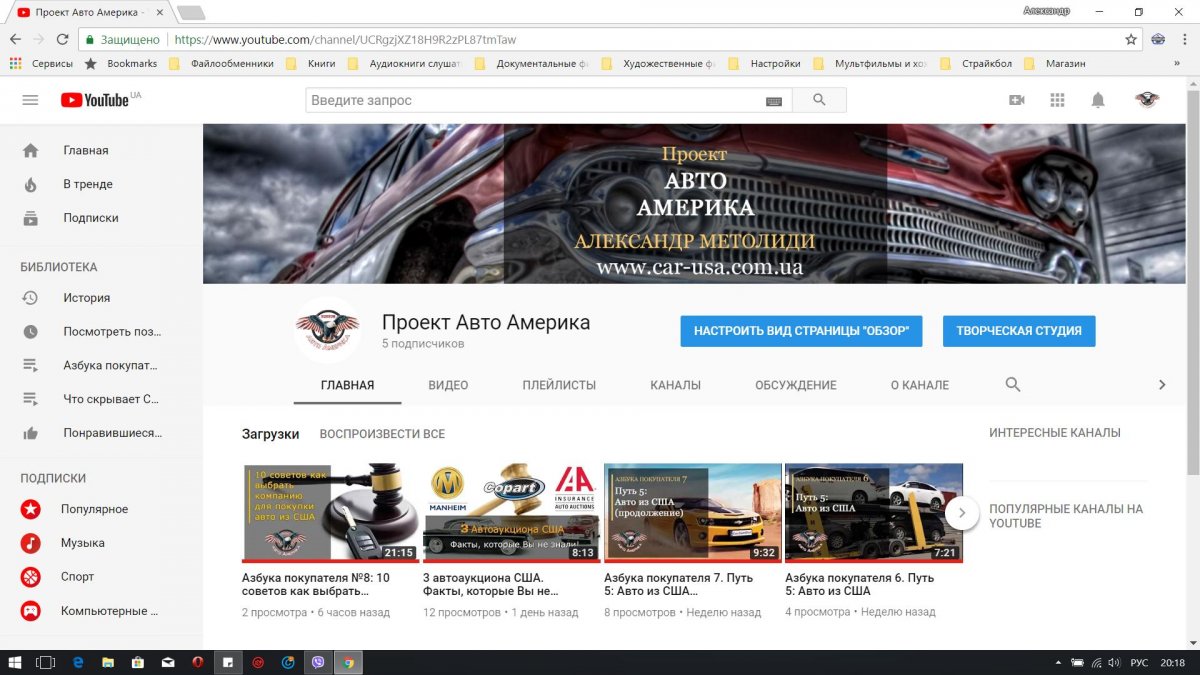Open title link Азбука покупателя 6. Путь 5
Screen dimensions: 1200x675
click(860, 584)
